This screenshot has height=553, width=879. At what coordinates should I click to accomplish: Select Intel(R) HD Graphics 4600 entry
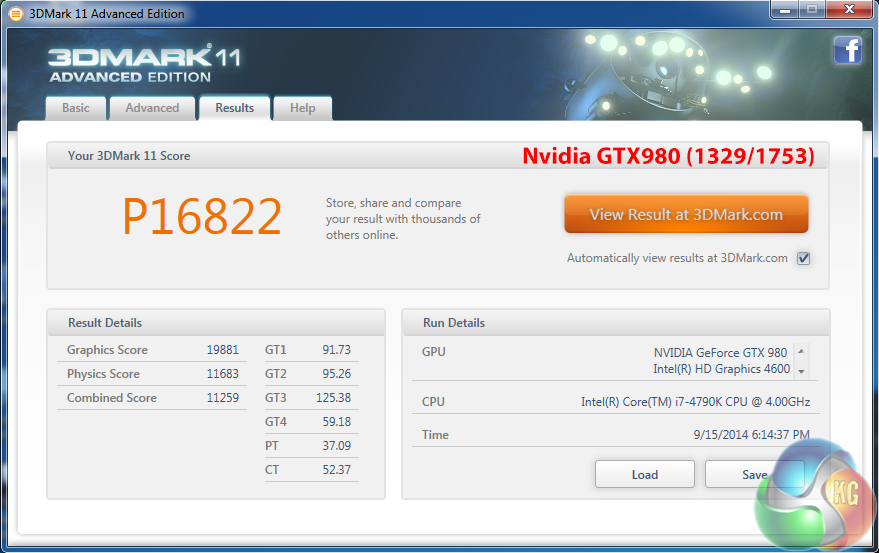(x=721, y=369)
